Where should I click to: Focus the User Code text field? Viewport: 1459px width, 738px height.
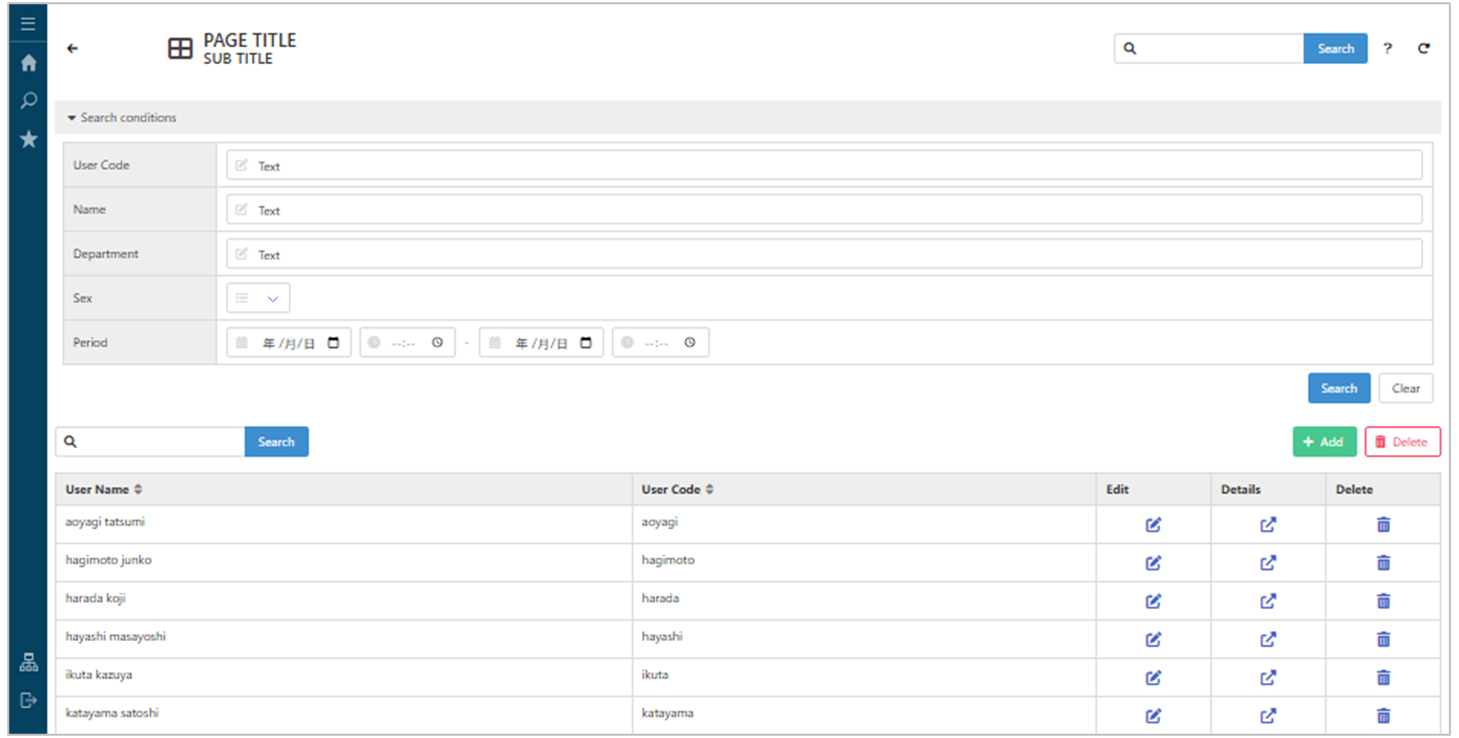pos(824,166)
